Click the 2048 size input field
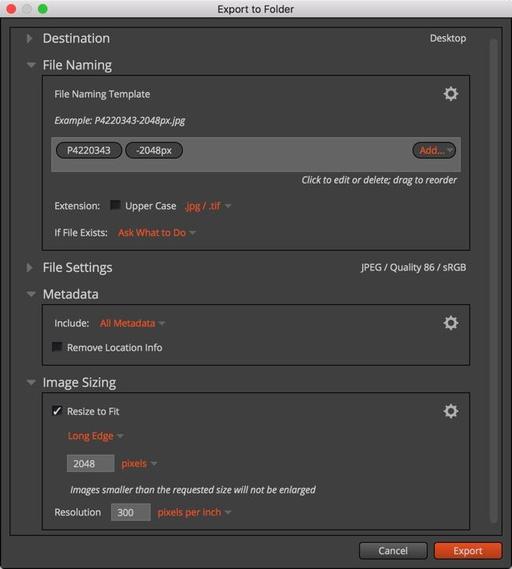Viewport: 512px width, 569px height. click(91, 463)
